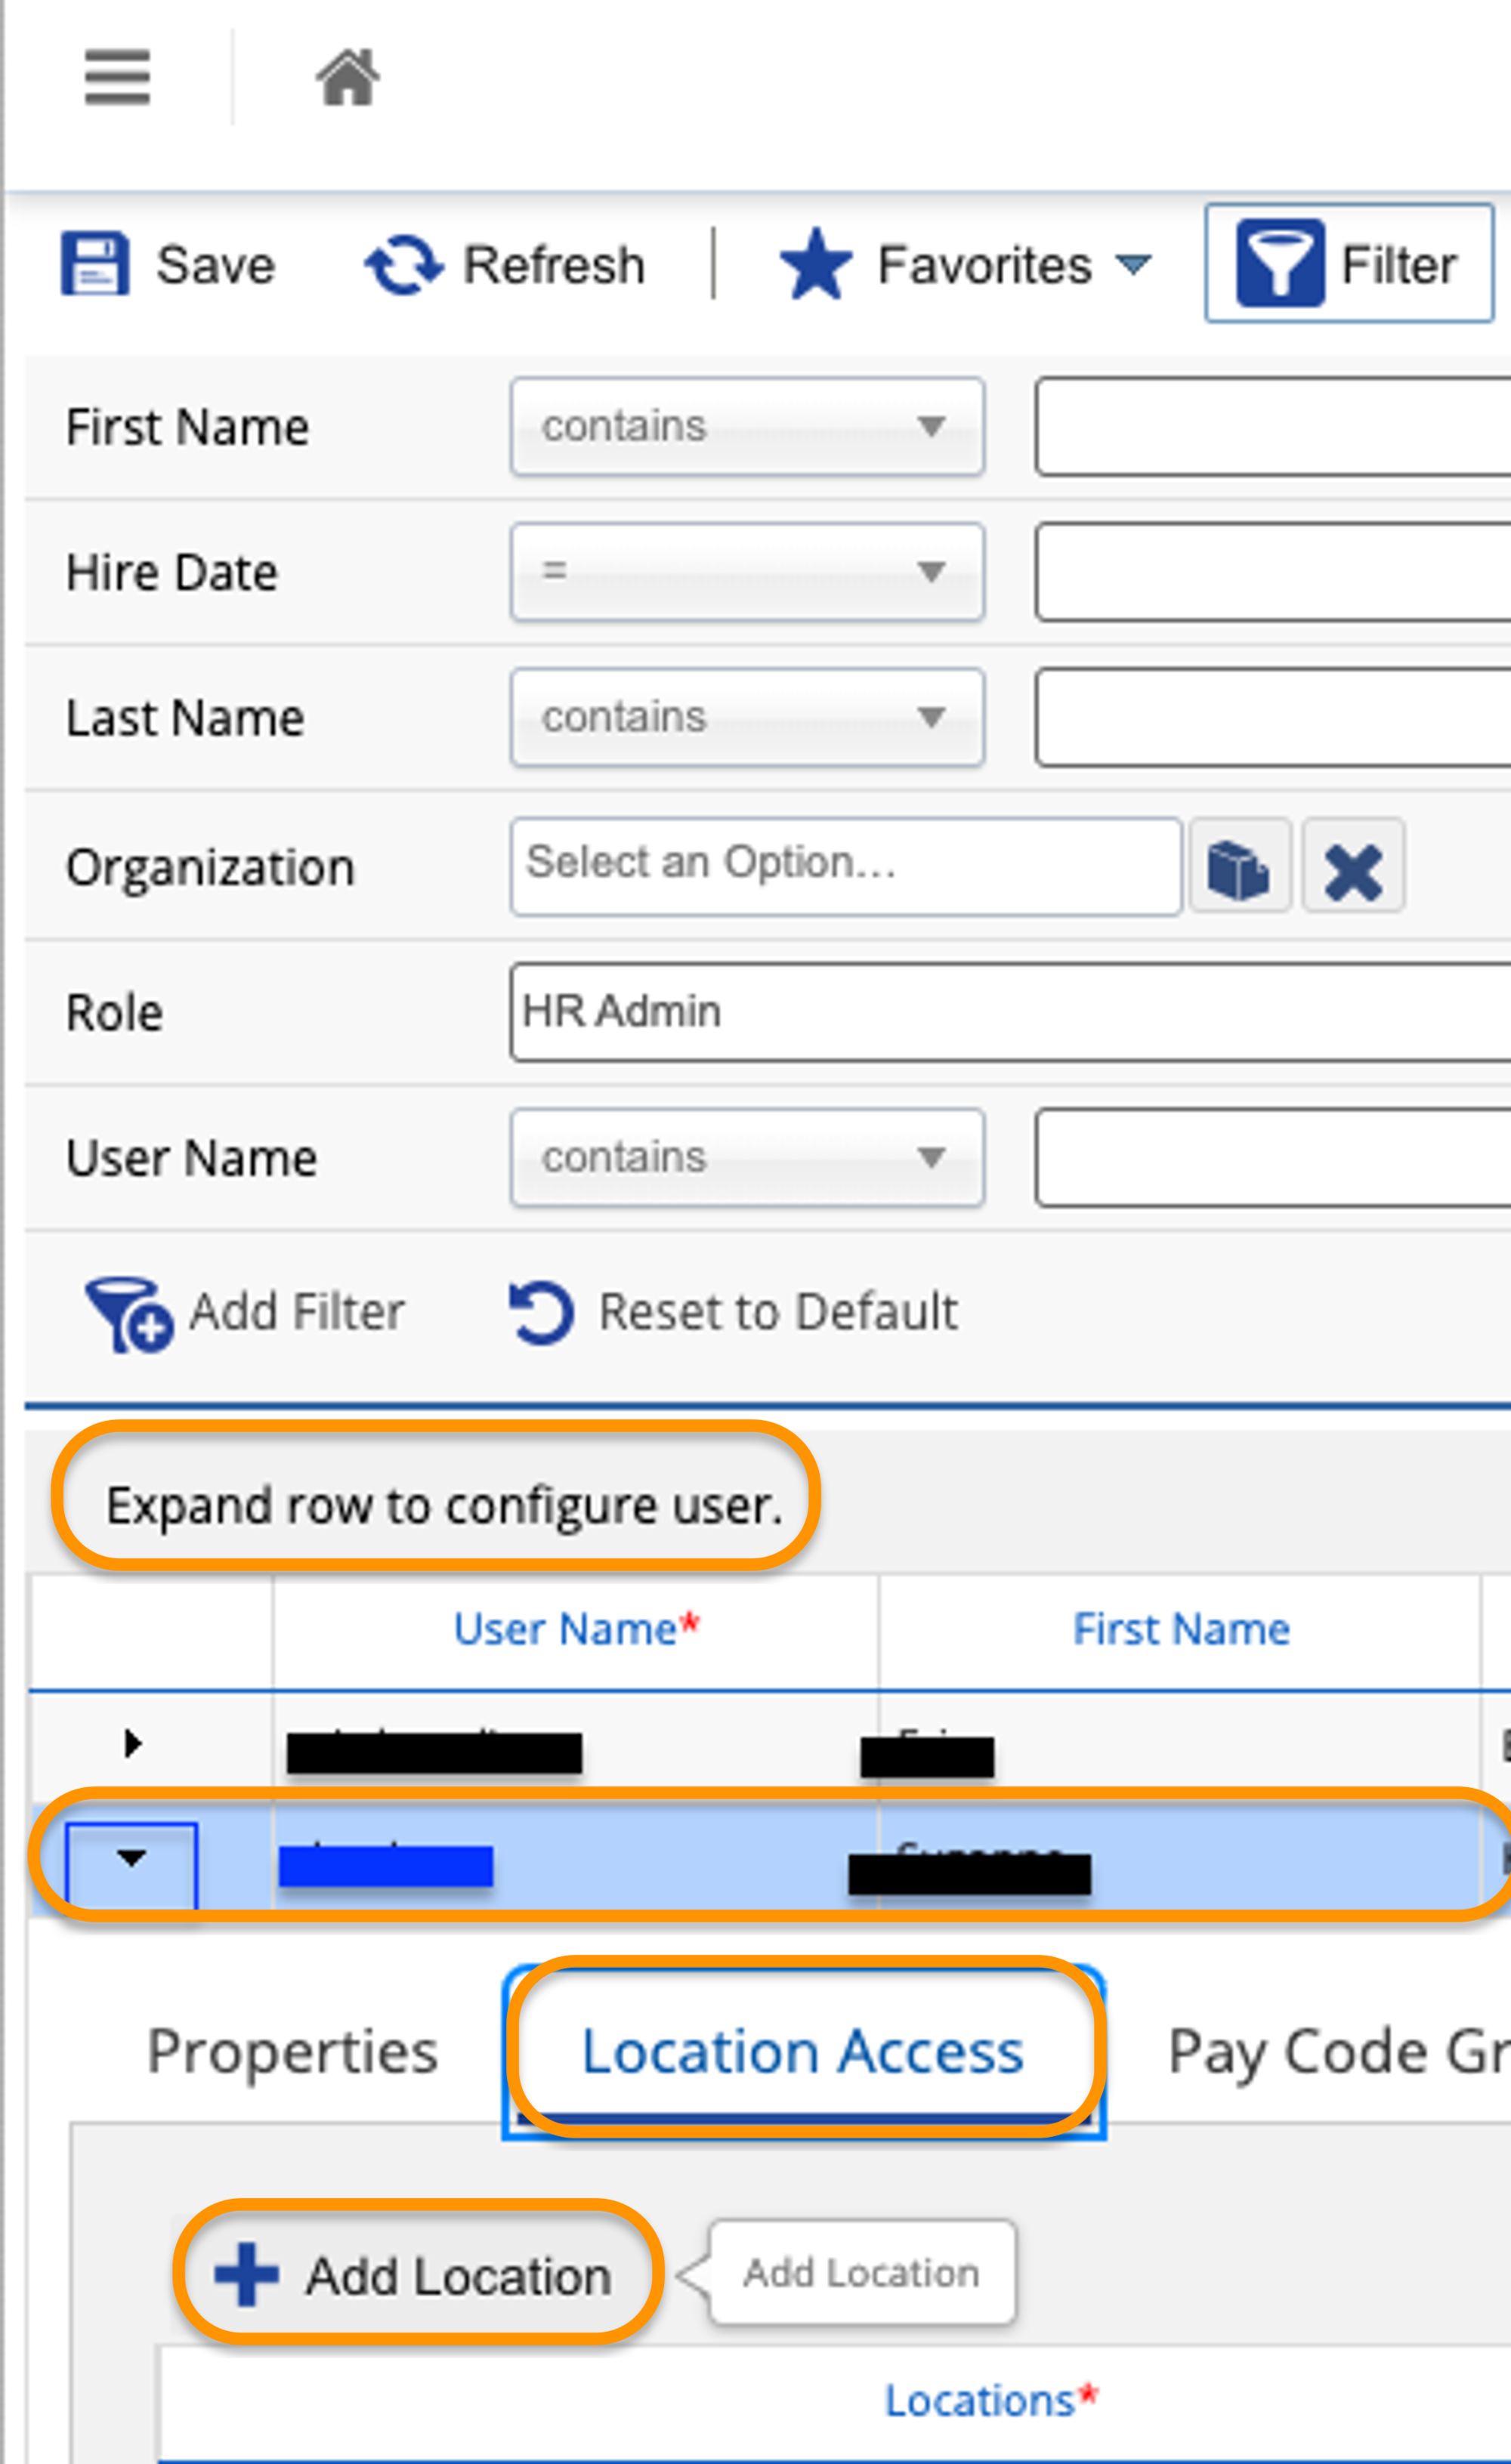The height and width of the screenshot is (2464, 1511).
Task: Click the Add Filter funnel icon
Action: (x=128, y=1313)
